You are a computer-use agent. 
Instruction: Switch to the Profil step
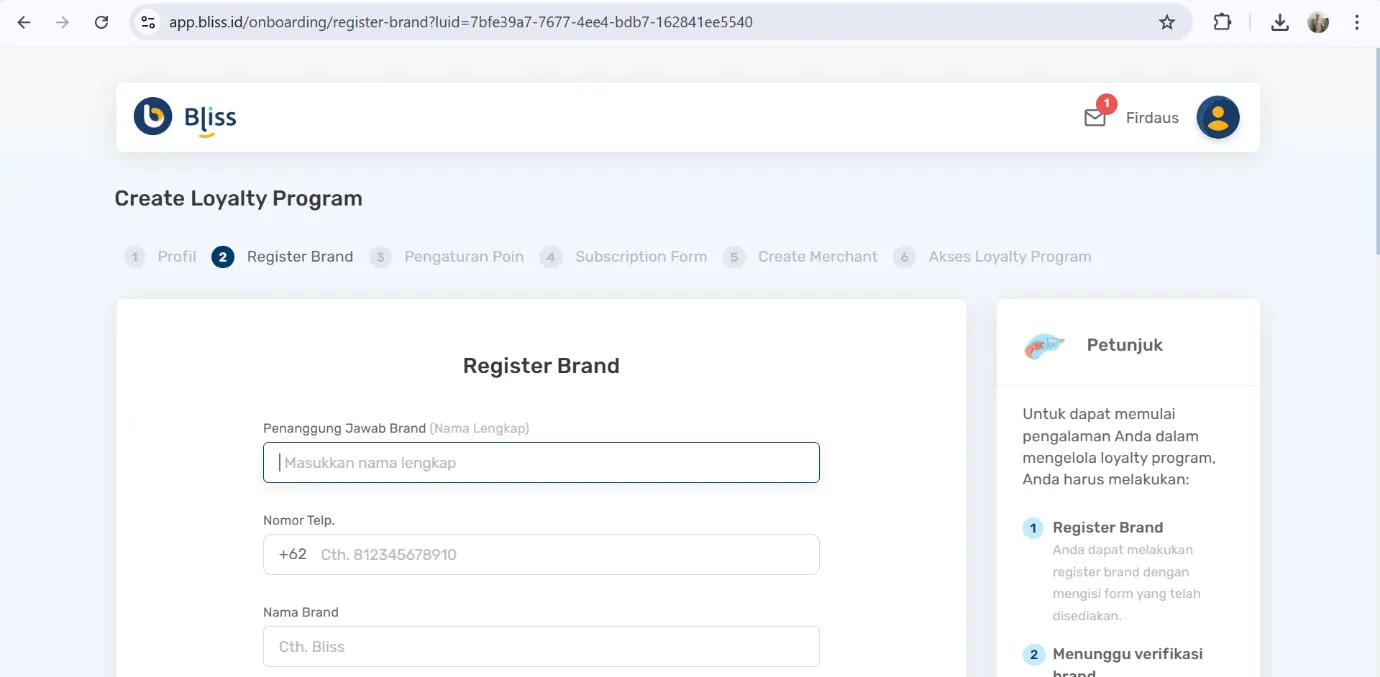point(177,256)
